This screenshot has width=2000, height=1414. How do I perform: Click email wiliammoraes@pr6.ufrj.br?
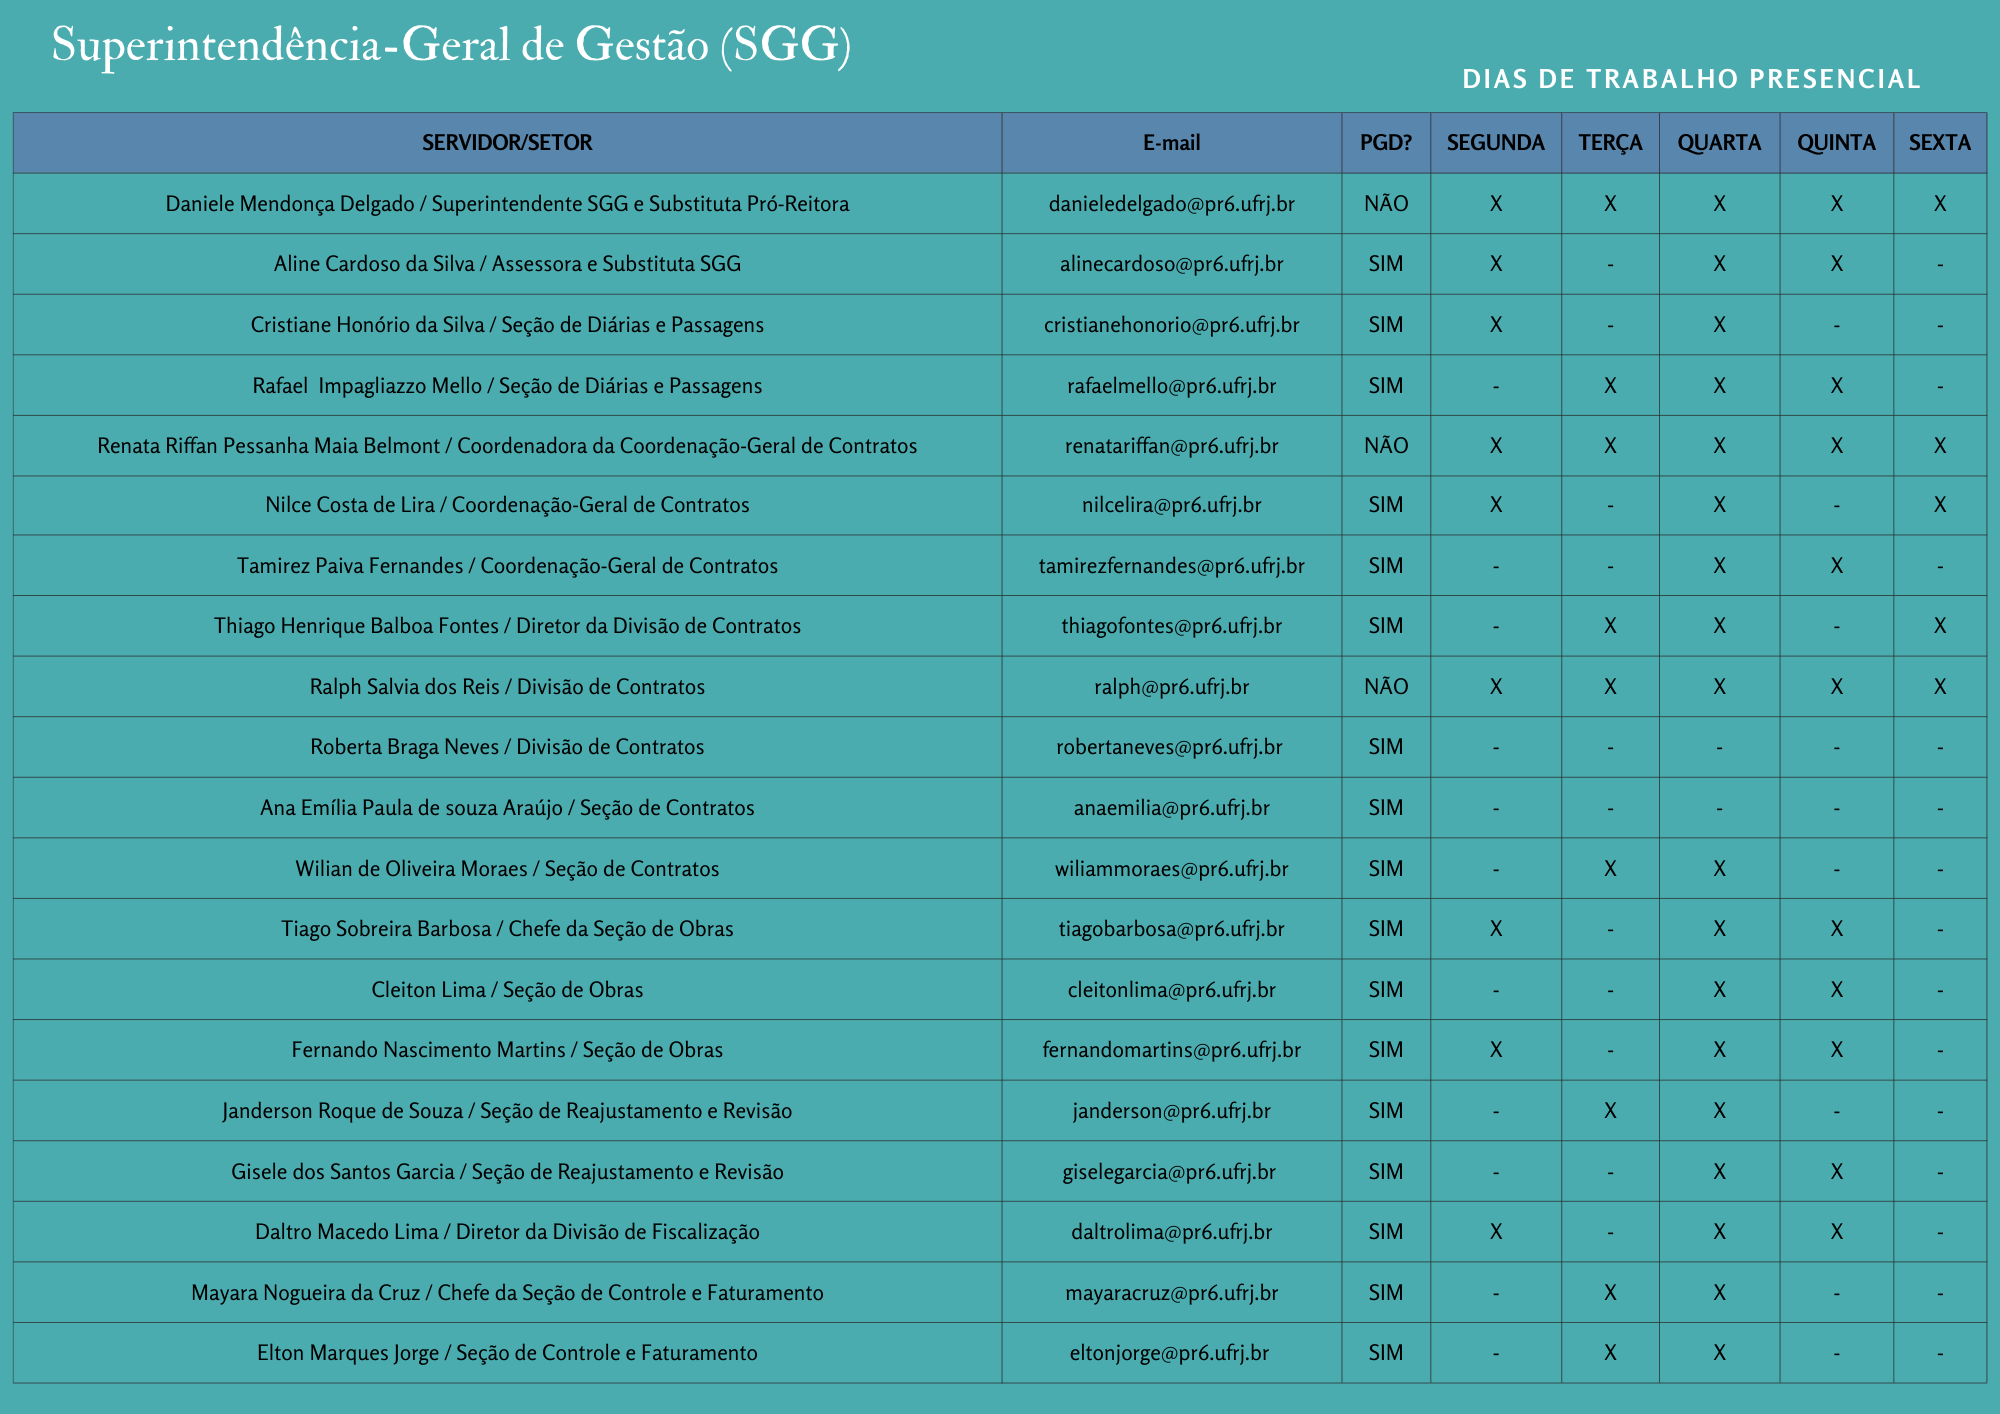coord(1172,869)
